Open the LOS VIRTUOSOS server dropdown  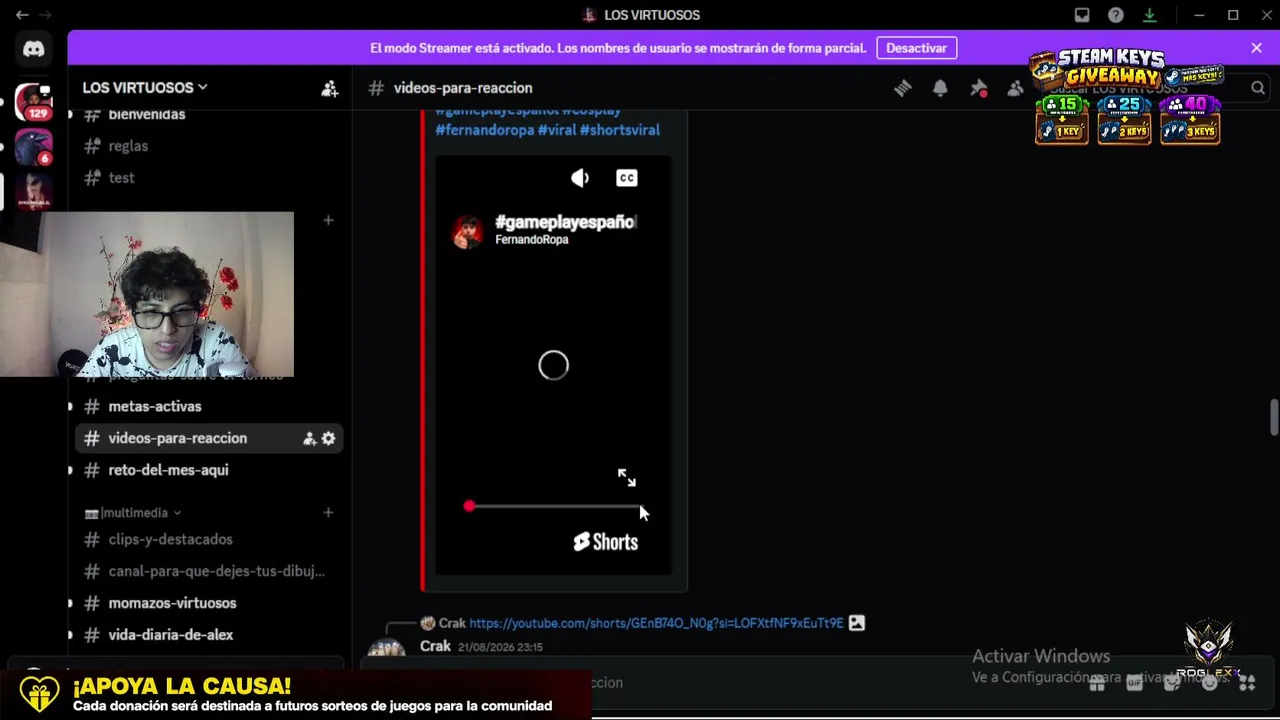(x=145, y=88)
